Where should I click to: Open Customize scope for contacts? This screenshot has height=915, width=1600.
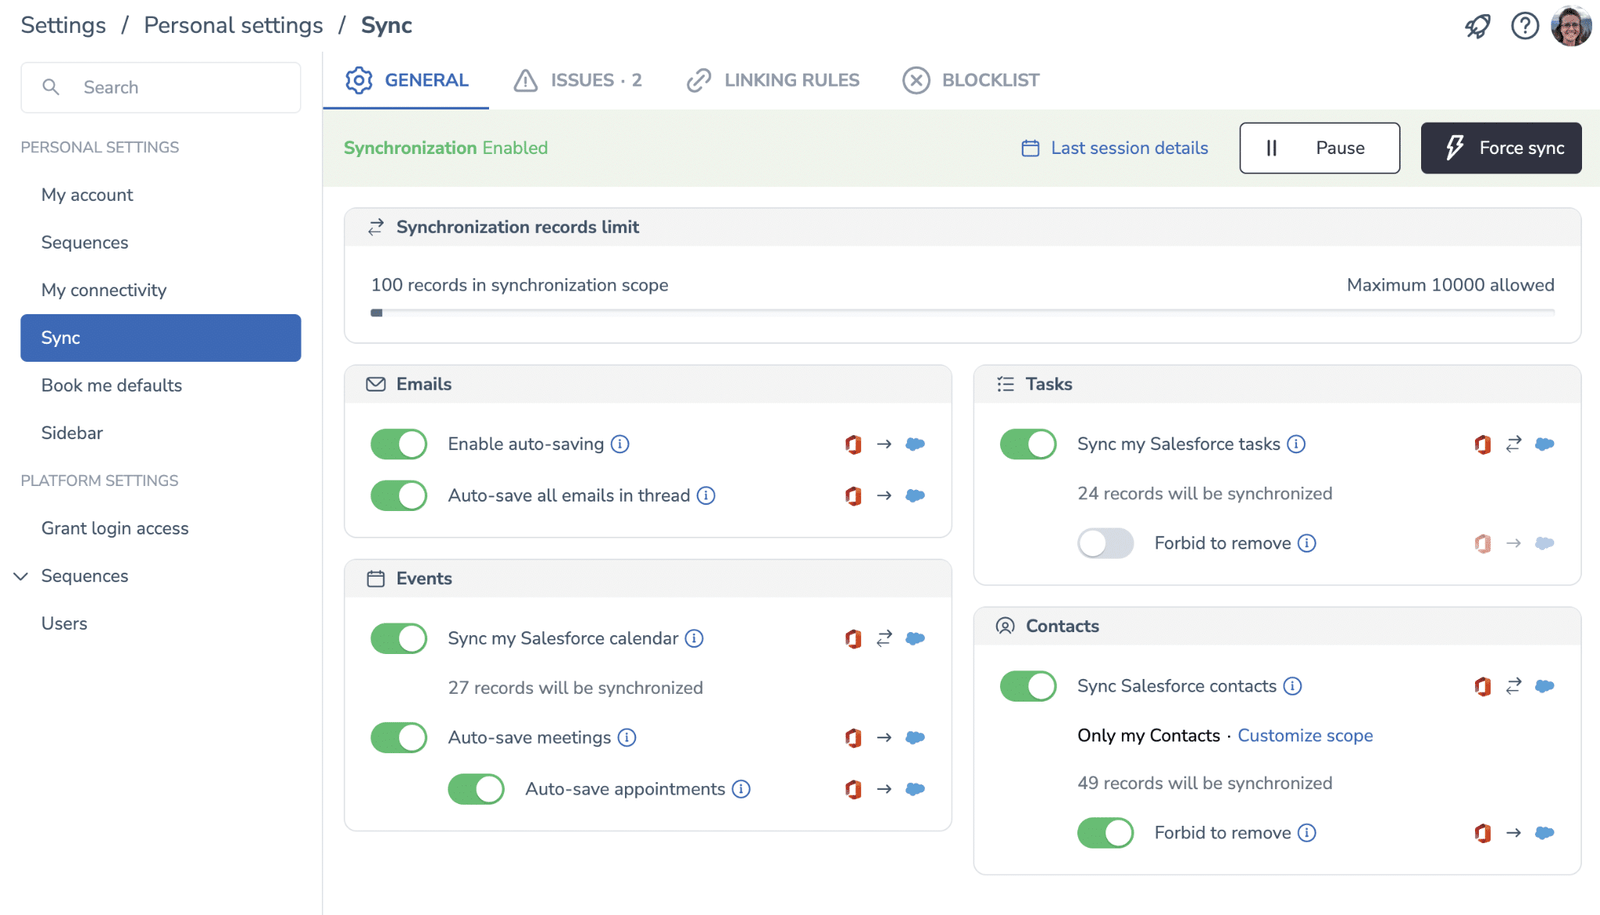point(1304,736)
